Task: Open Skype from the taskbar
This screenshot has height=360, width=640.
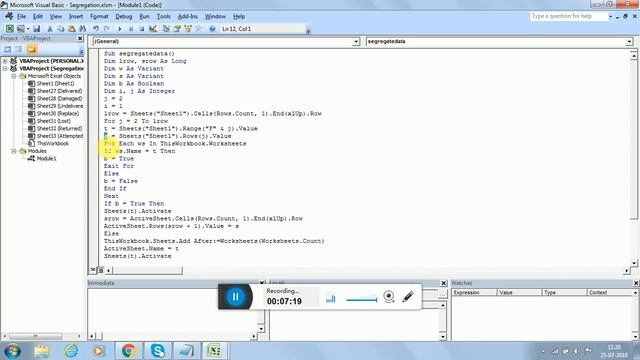Action: (158, 351)
